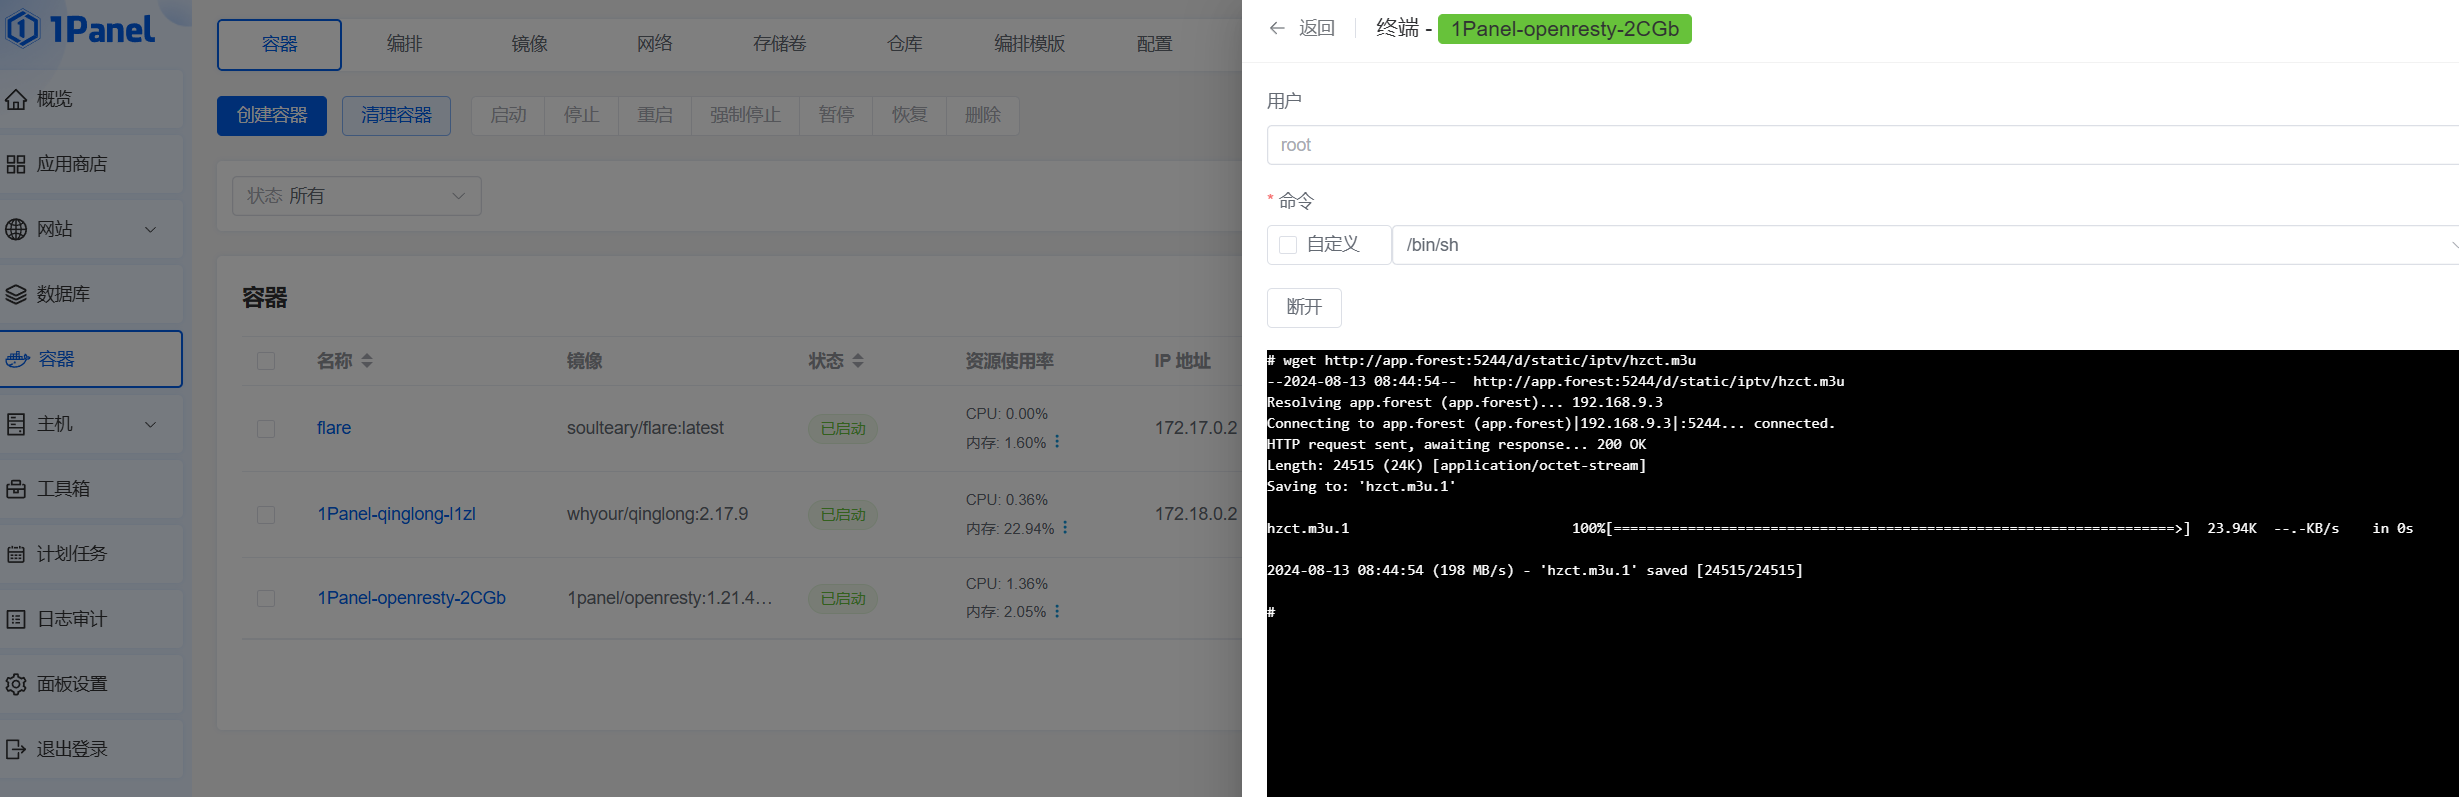Click the 工具箱 toolbox icon
The height and width of the screenshot is (797, 2459).
[16, 489]
